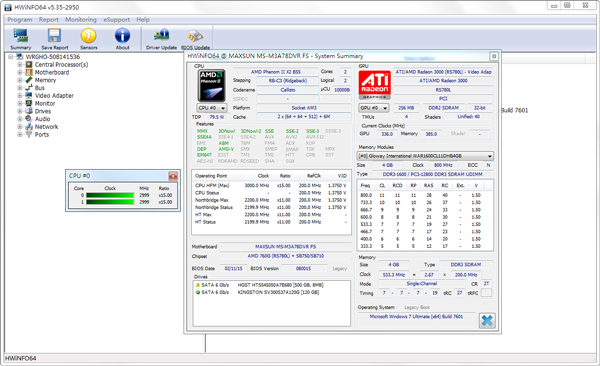
Task: Expand the Drives tree node
Action: click(20, 111)
